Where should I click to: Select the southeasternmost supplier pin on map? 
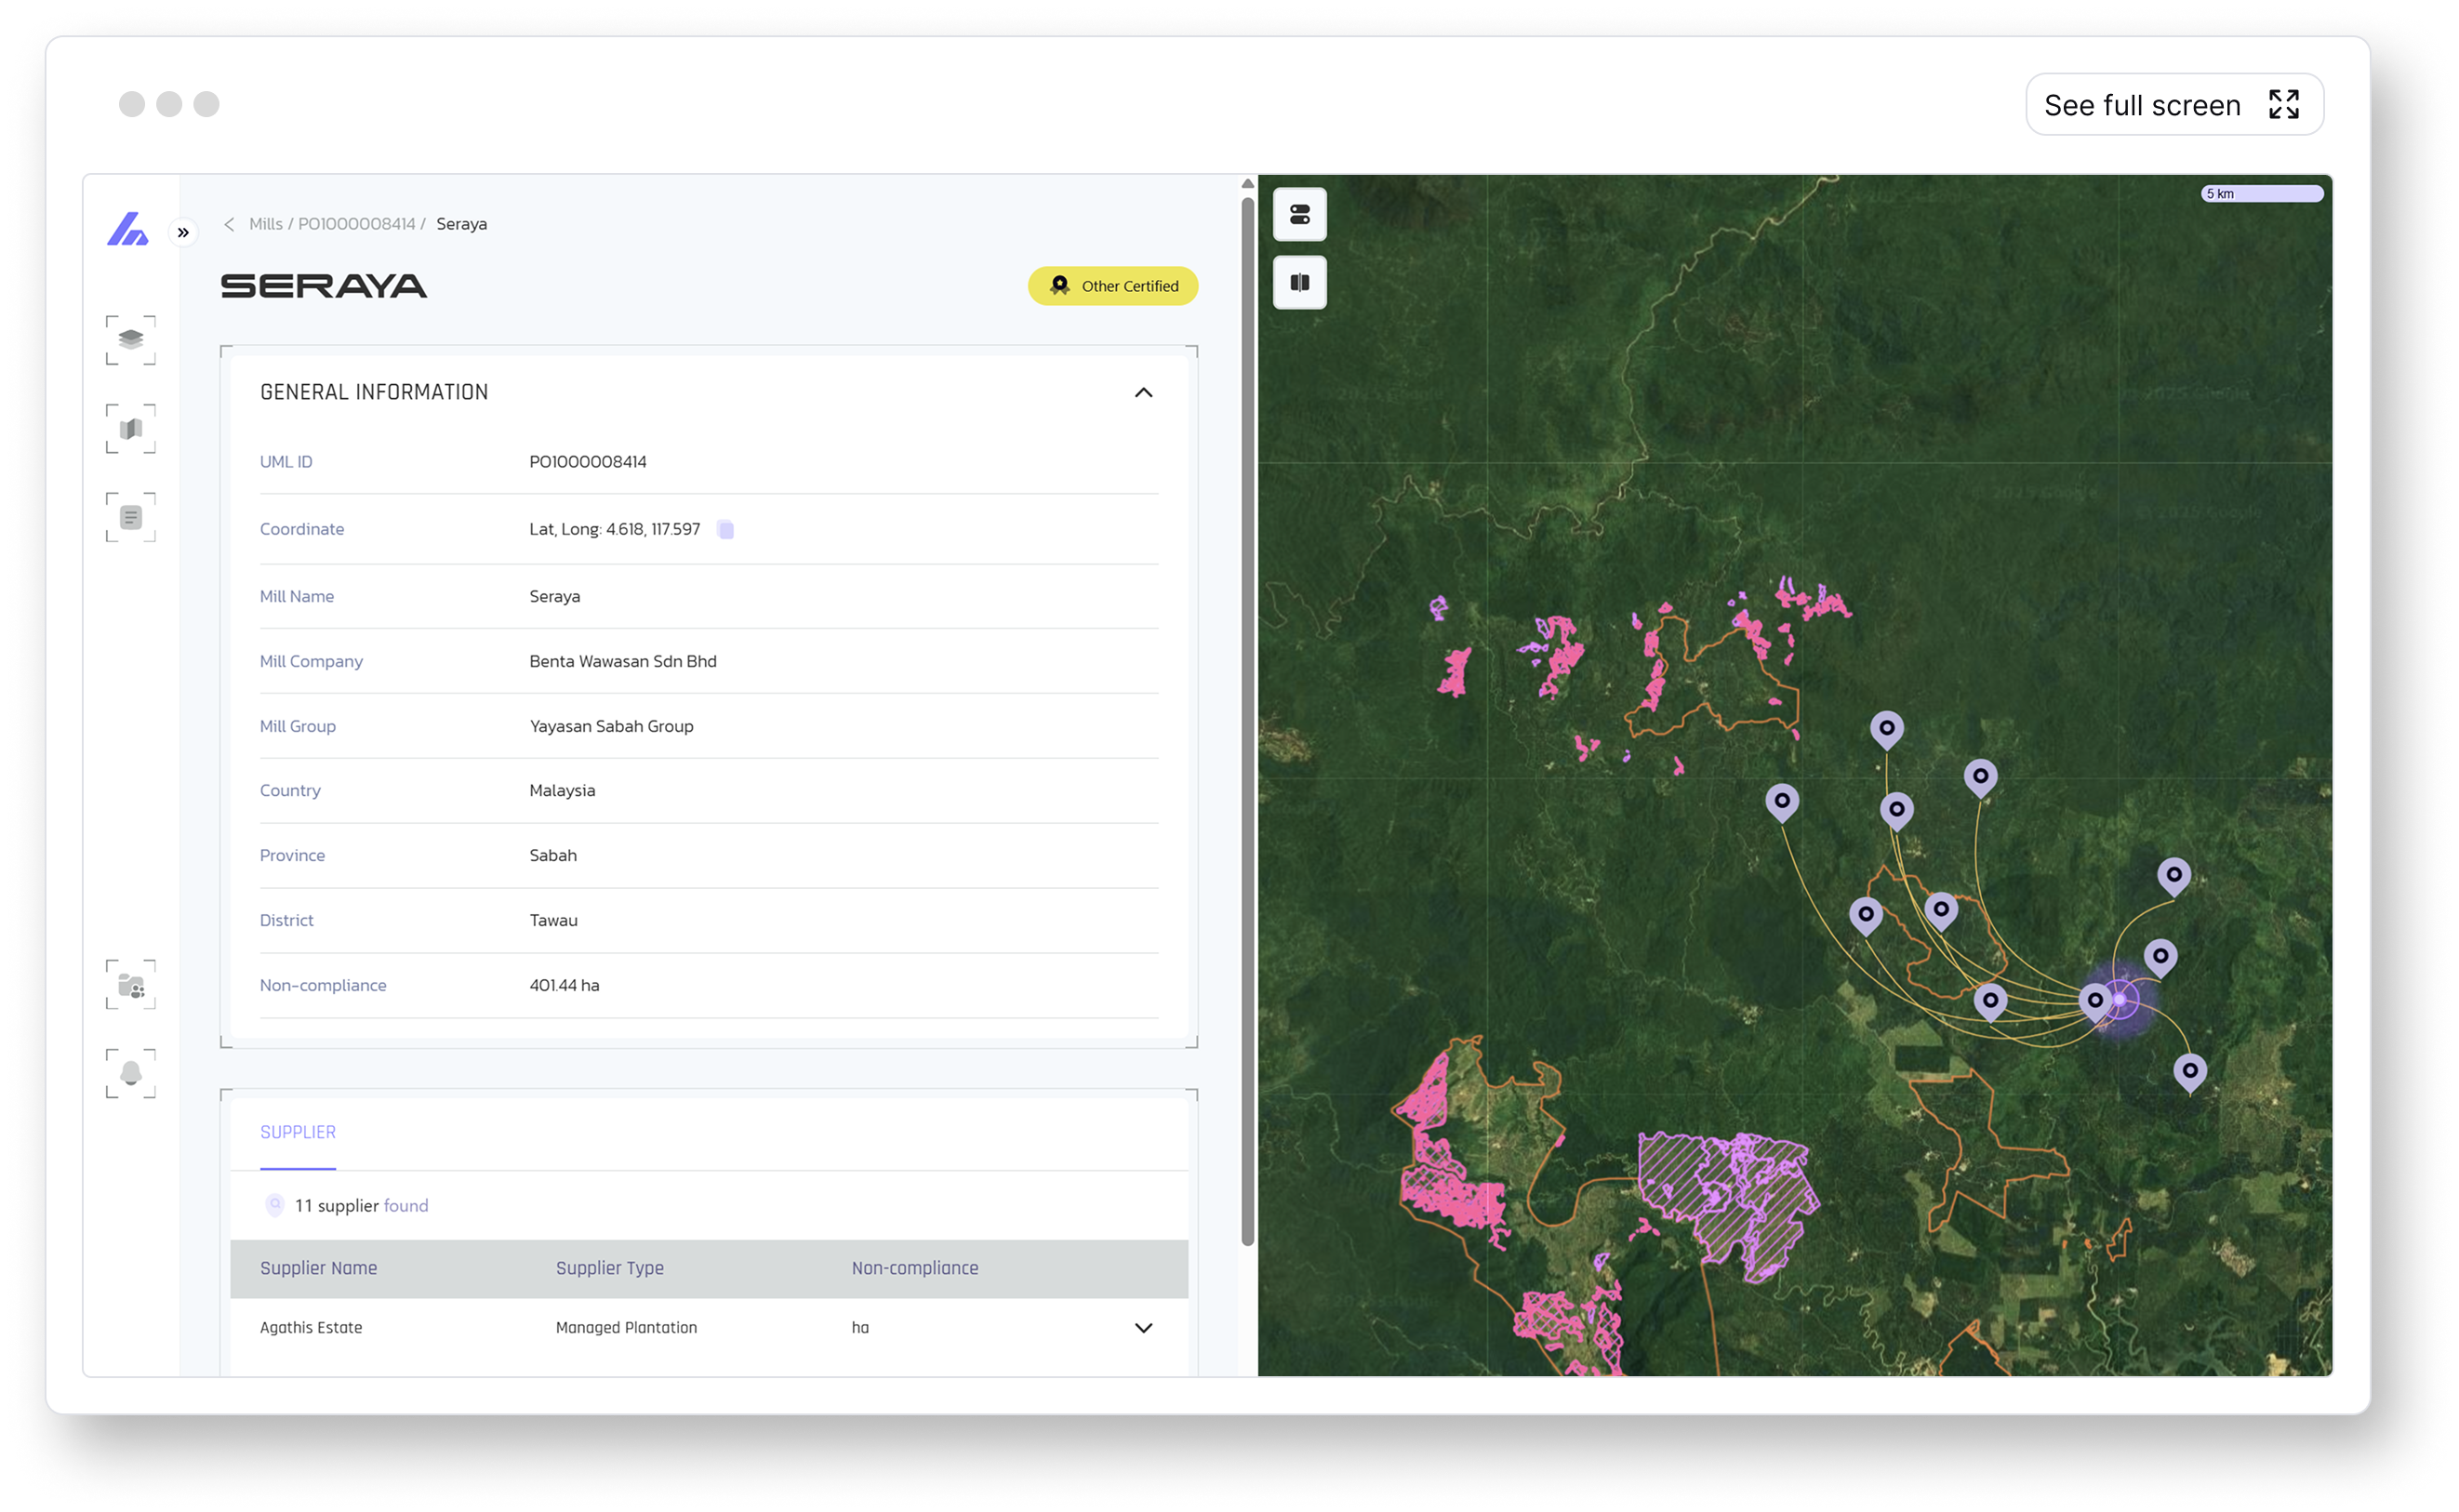click(2190, 1072)
